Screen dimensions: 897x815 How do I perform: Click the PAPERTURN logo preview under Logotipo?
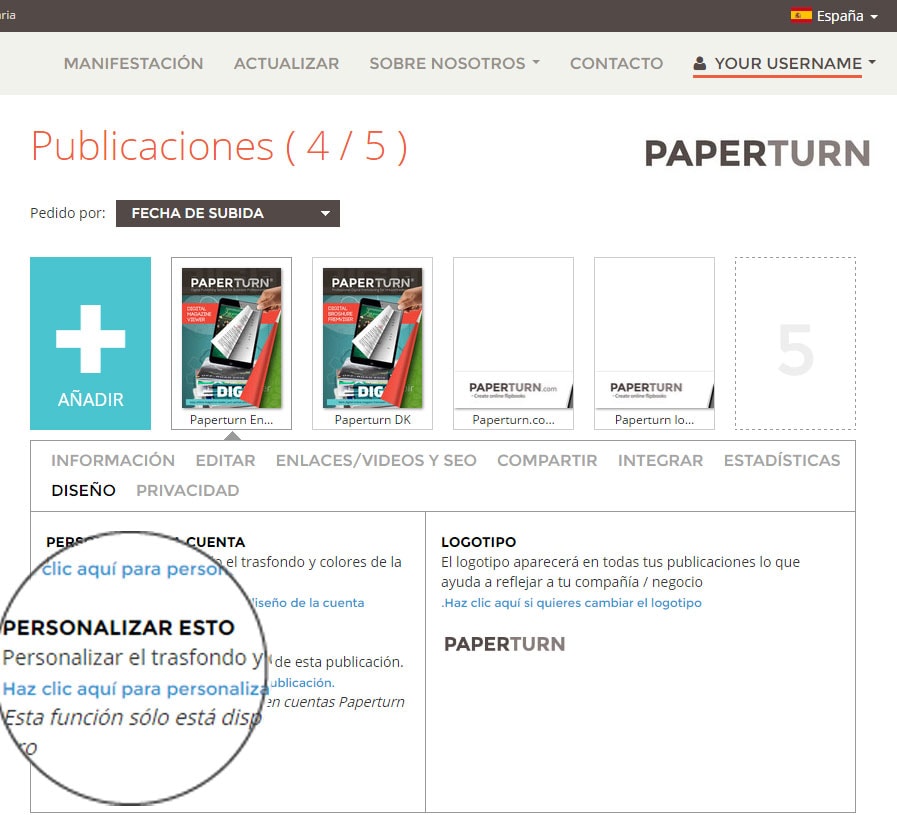pyautogui.click(x=505, y=644)
